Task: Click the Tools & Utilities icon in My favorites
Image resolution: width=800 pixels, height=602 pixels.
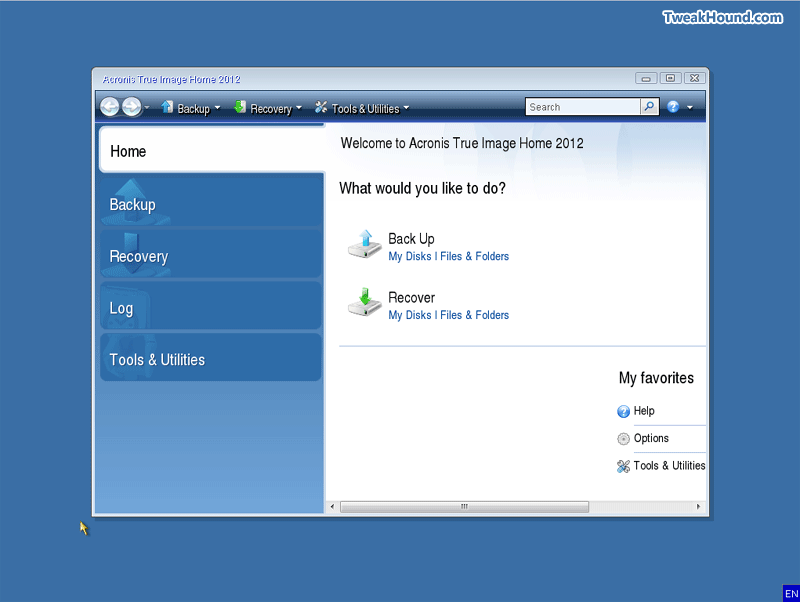Action: coord(623,466)
